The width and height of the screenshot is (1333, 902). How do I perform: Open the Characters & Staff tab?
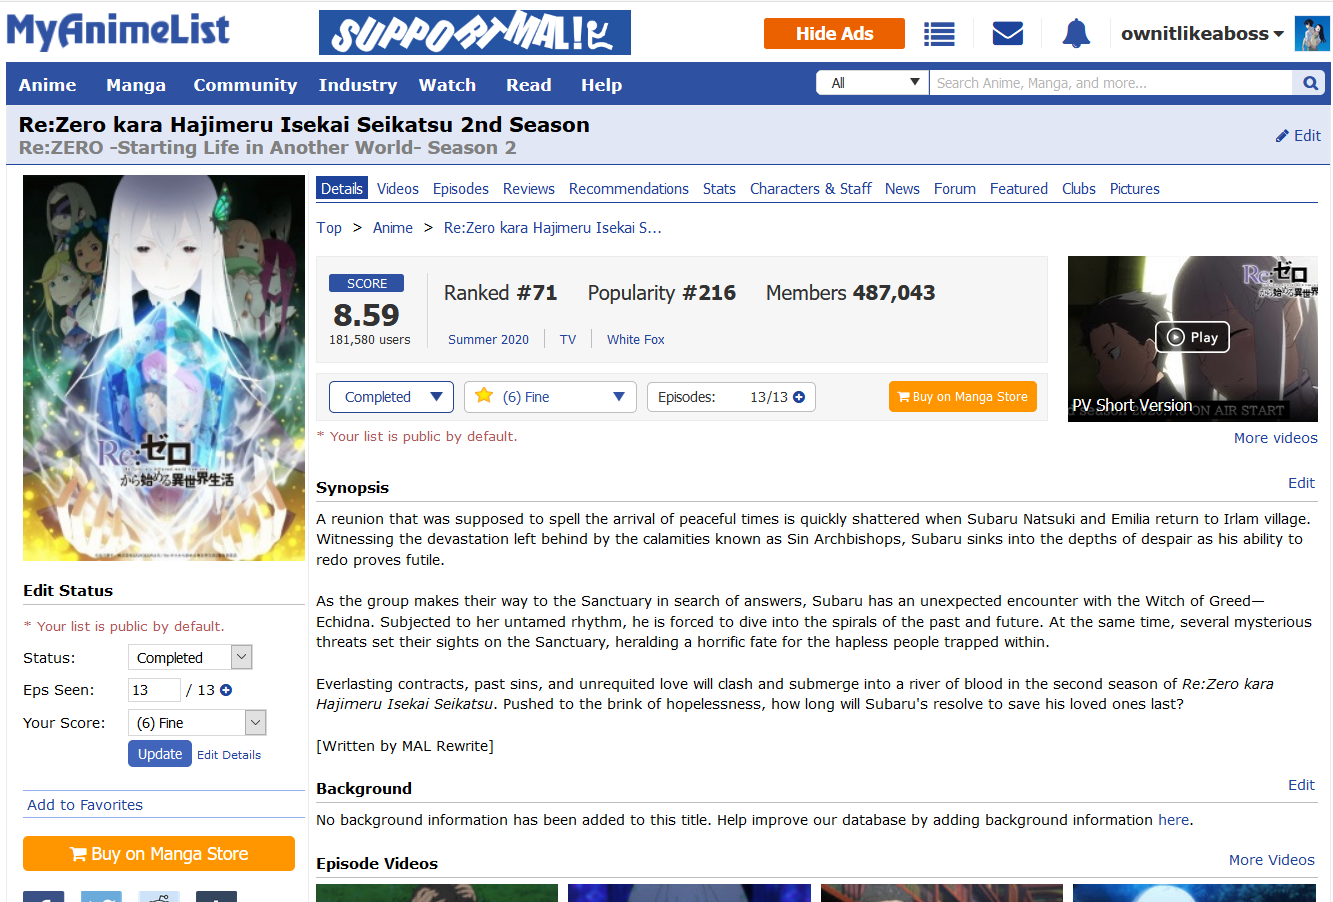point(811,189)
